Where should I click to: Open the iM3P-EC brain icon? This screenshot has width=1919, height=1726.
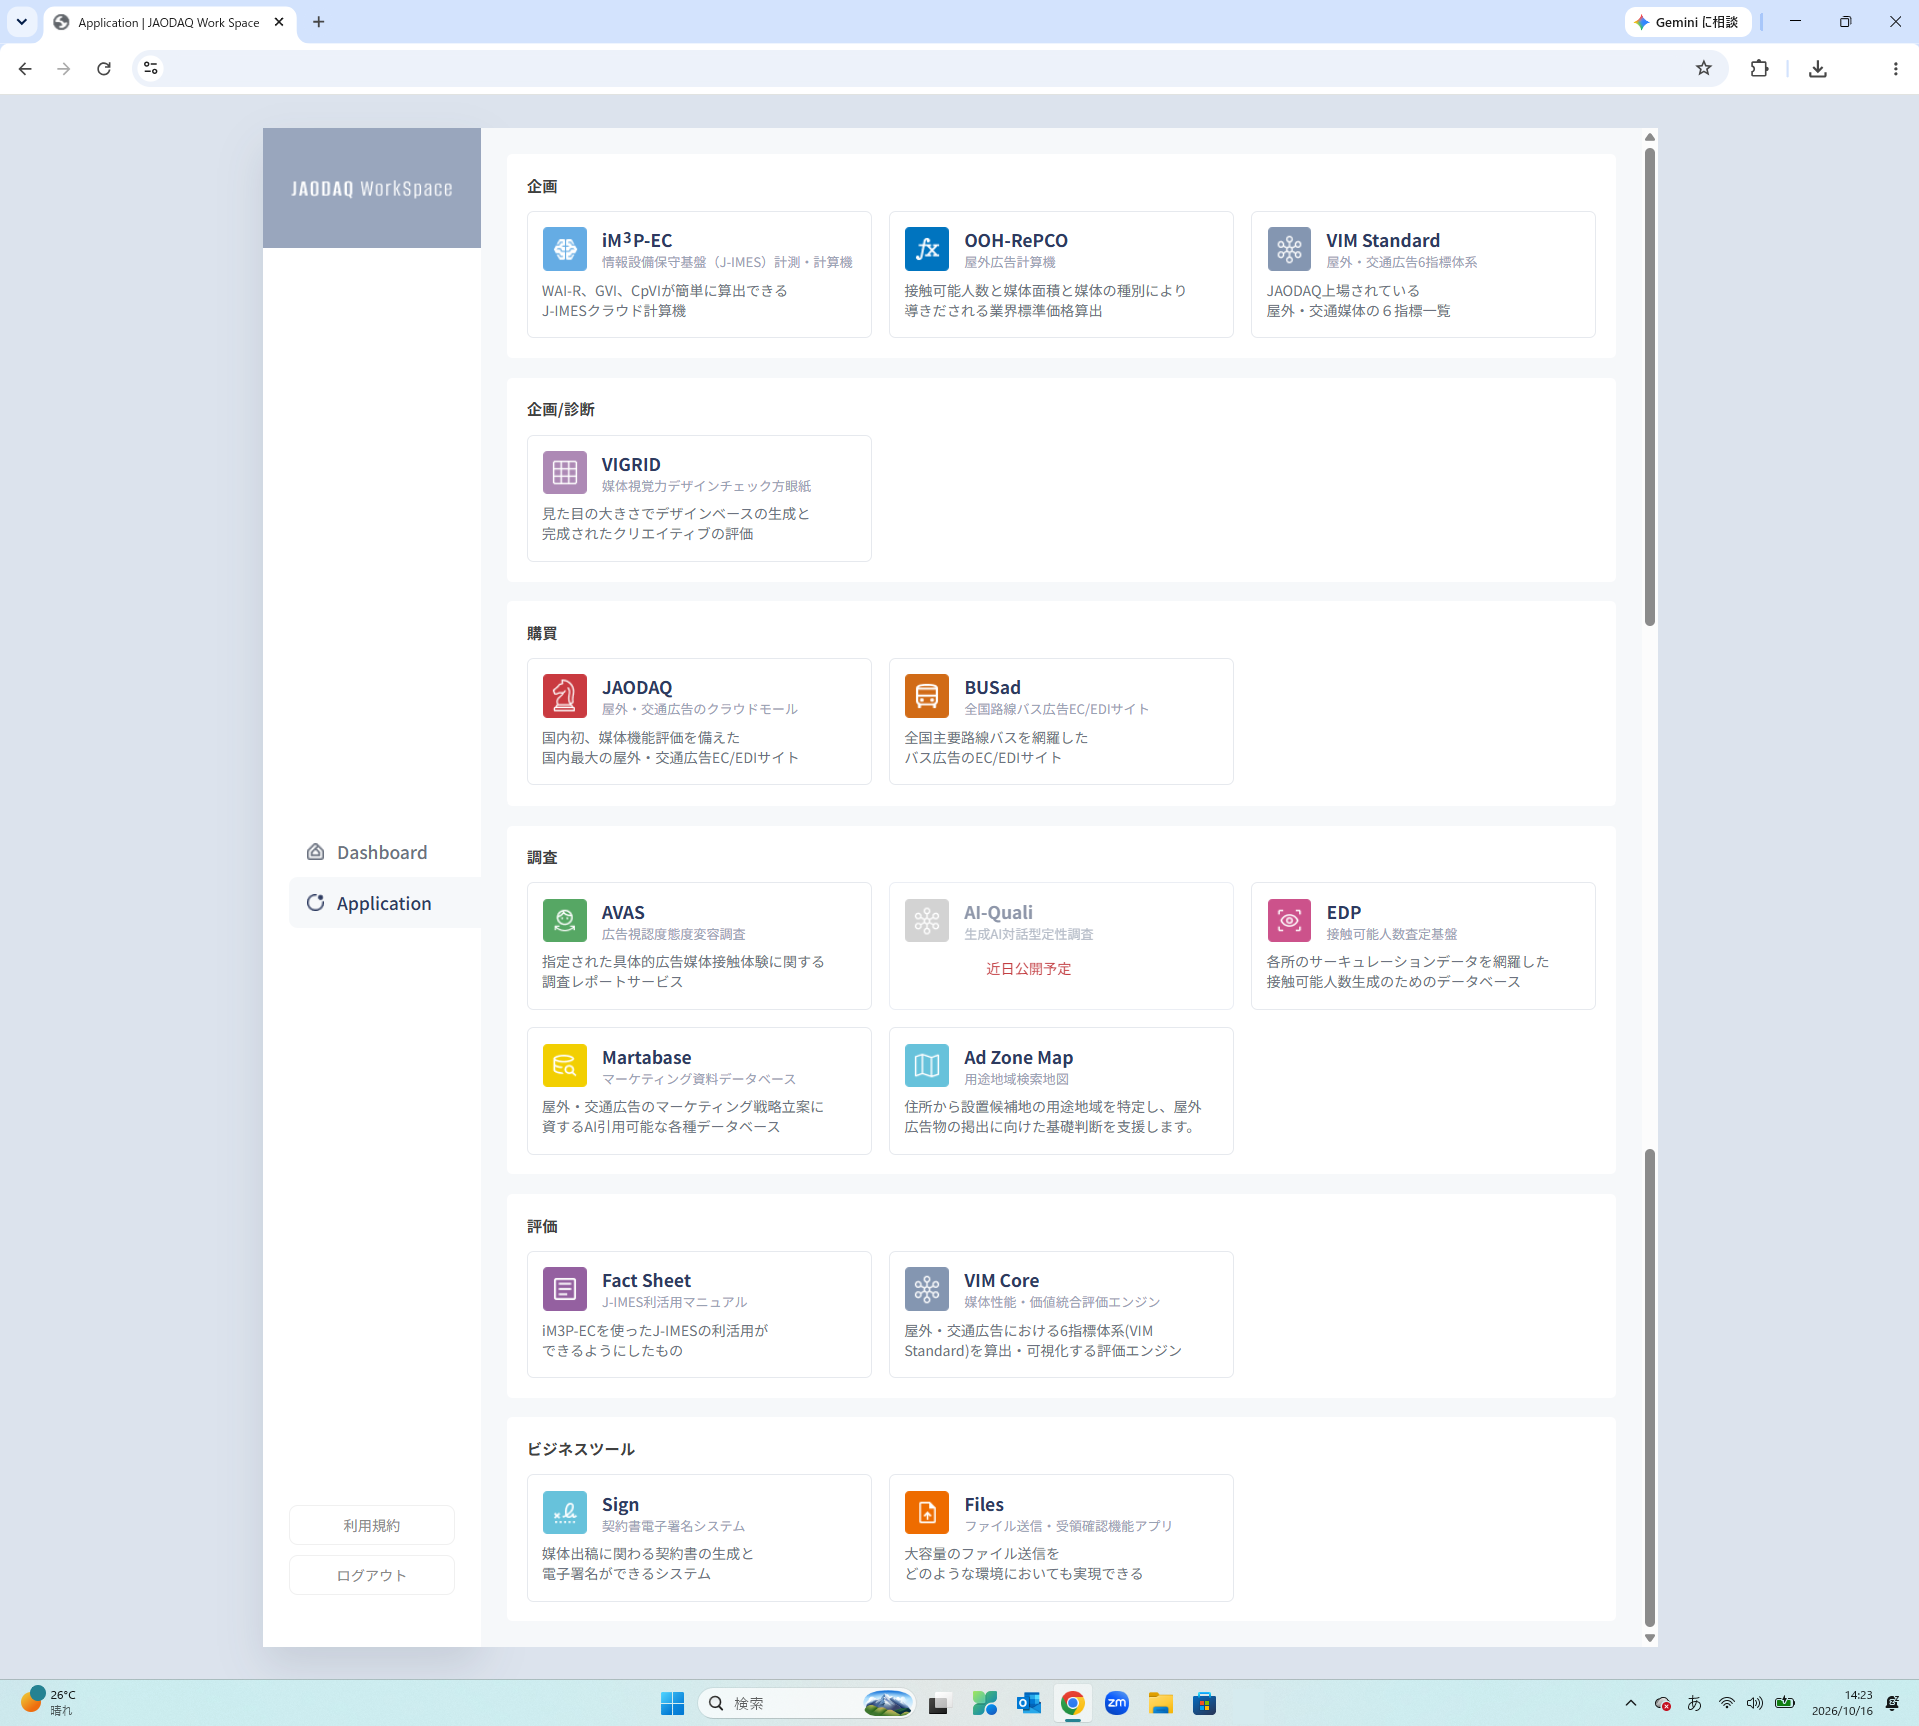(x=564, y=249)
